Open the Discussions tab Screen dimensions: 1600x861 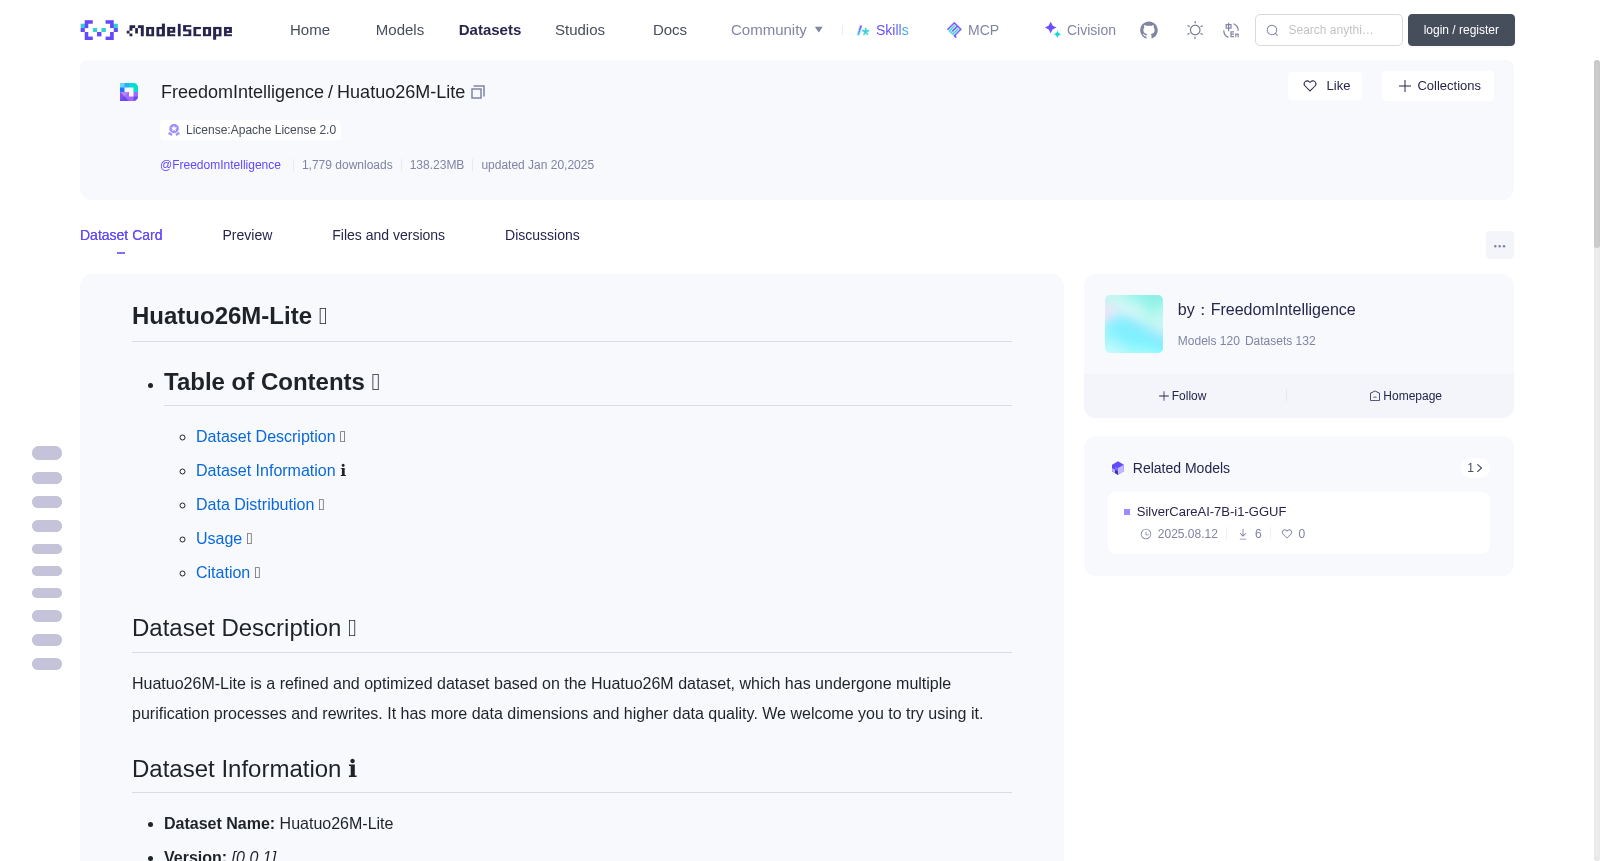pos(542,235)
